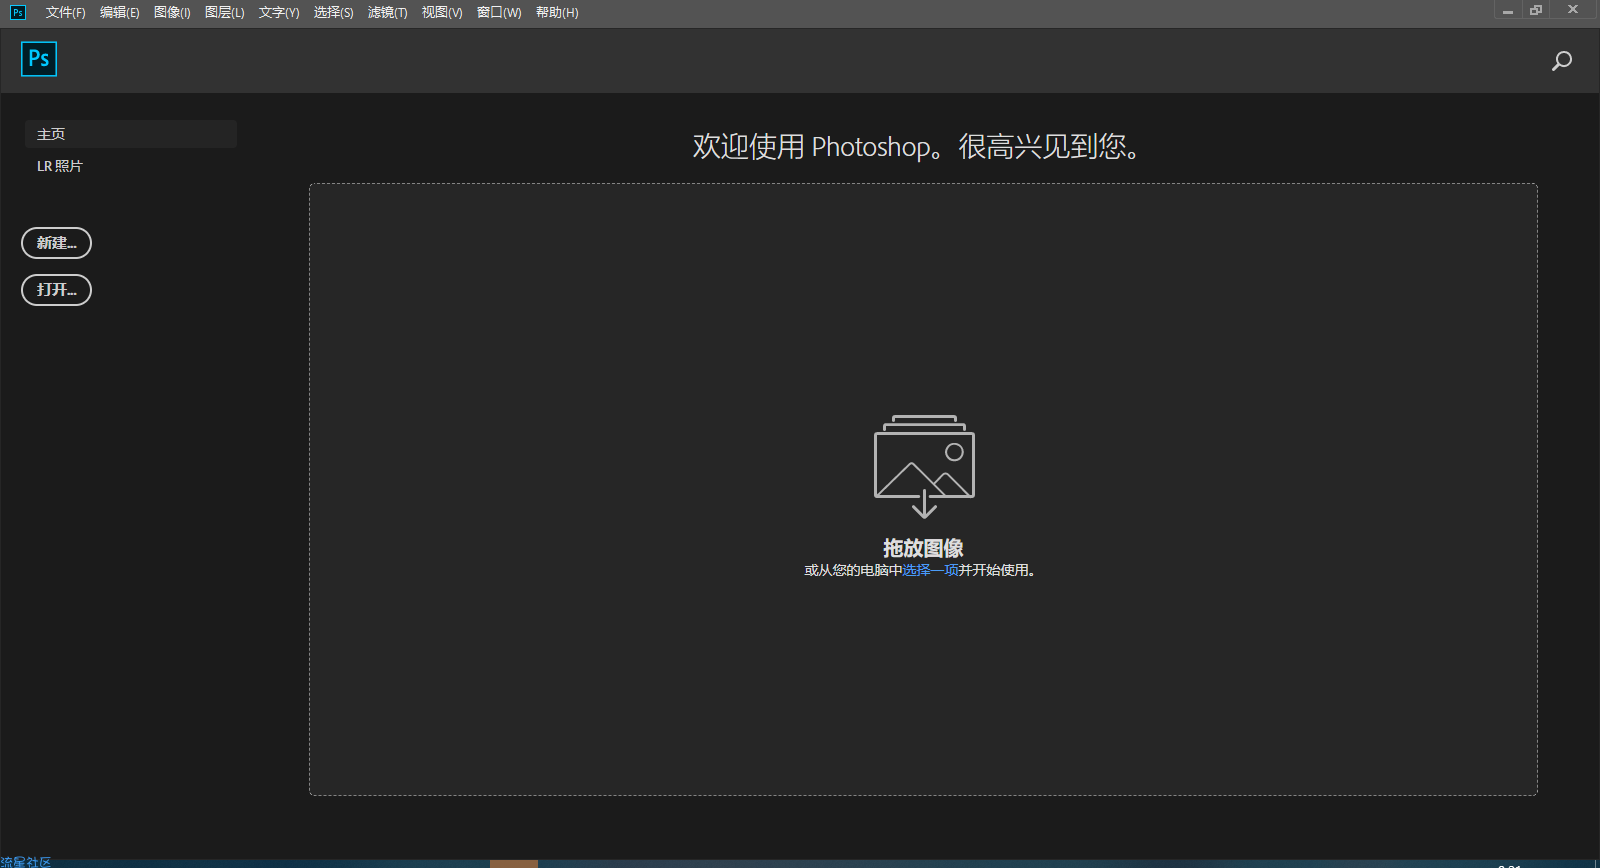The height and width of the screenshot is (868, 1600).
Task: Open the 图像(I) menu
Action: pyautogui.click(x=172, y=13)
